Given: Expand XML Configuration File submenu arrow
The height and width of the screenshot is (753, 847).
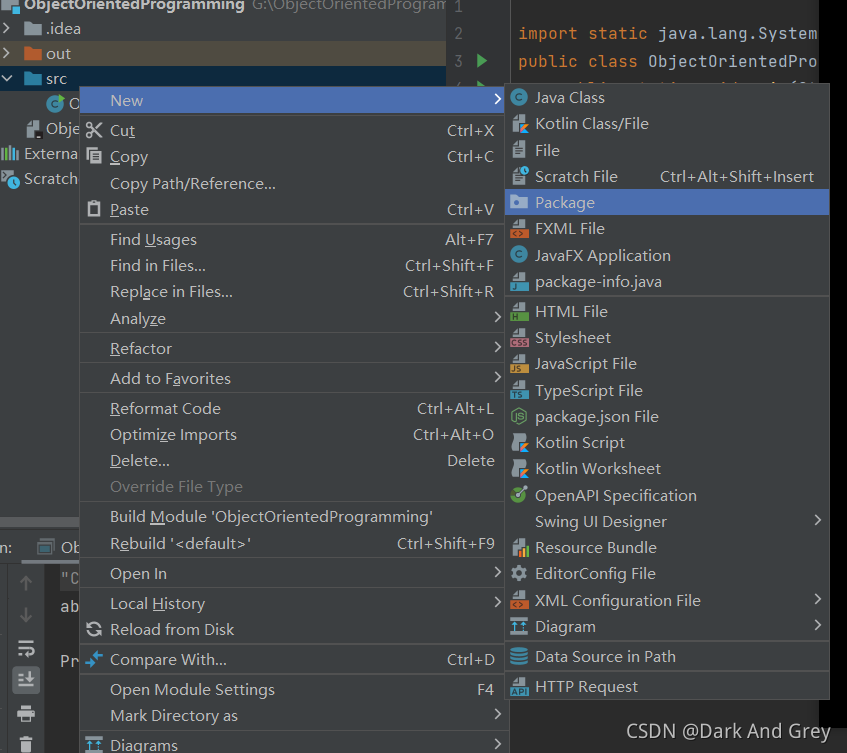Looking at the screenshot, I should coord(817,599).
